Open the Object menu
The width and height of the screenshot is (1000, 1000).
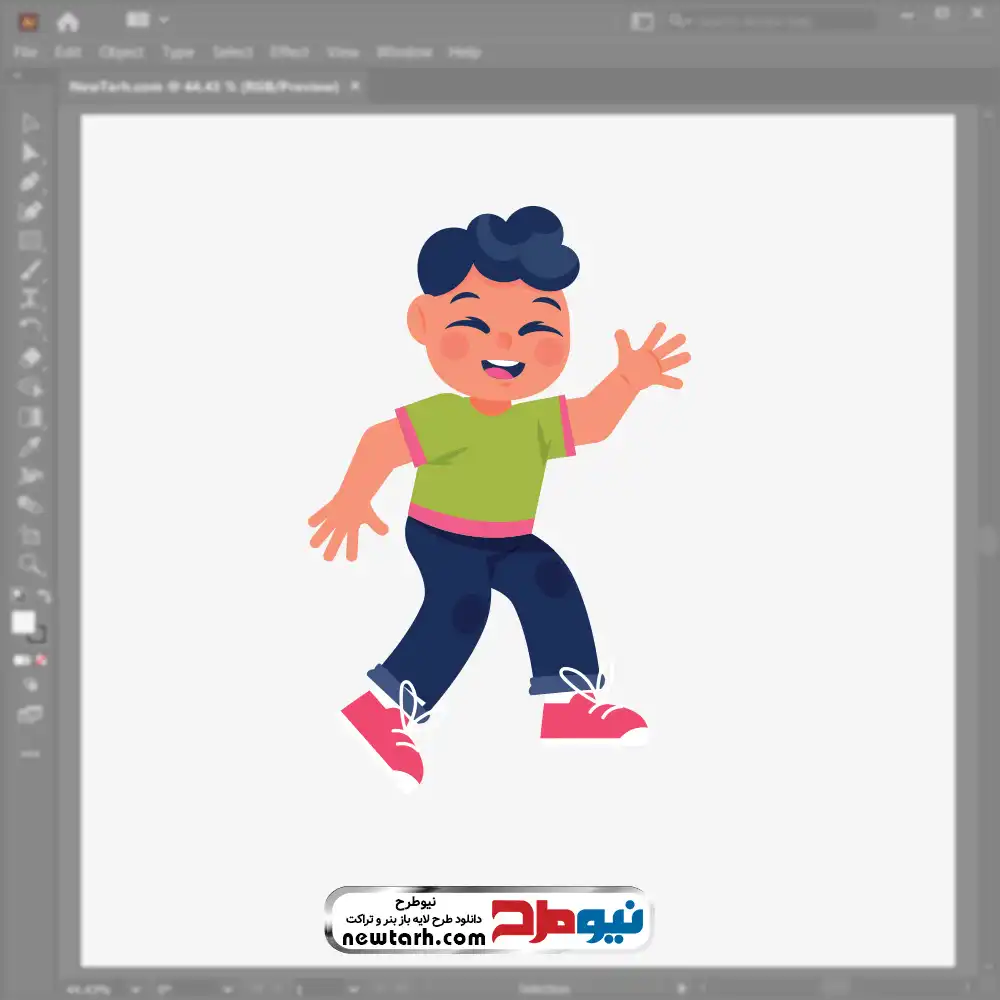pos(120,52)
